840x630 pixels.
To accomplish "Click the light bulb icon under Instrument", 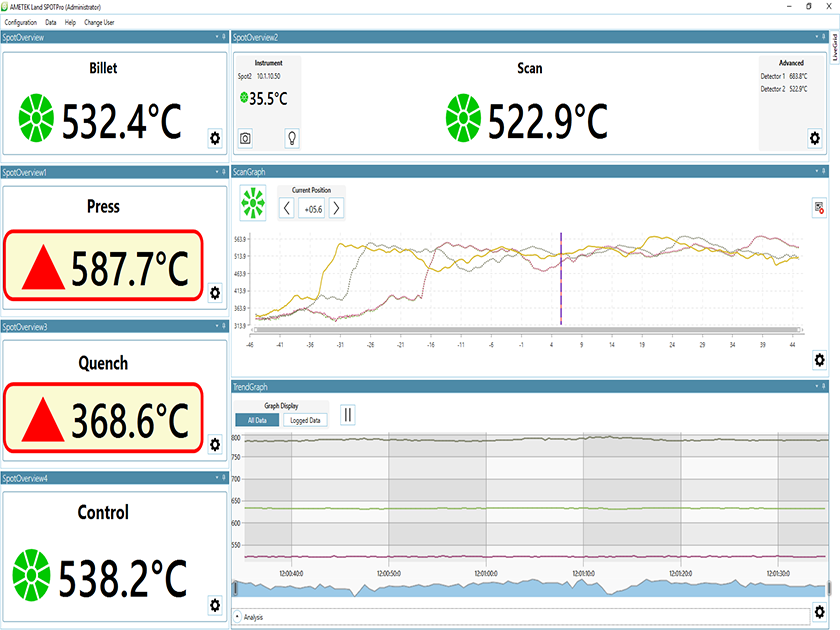I will point(292,138).
